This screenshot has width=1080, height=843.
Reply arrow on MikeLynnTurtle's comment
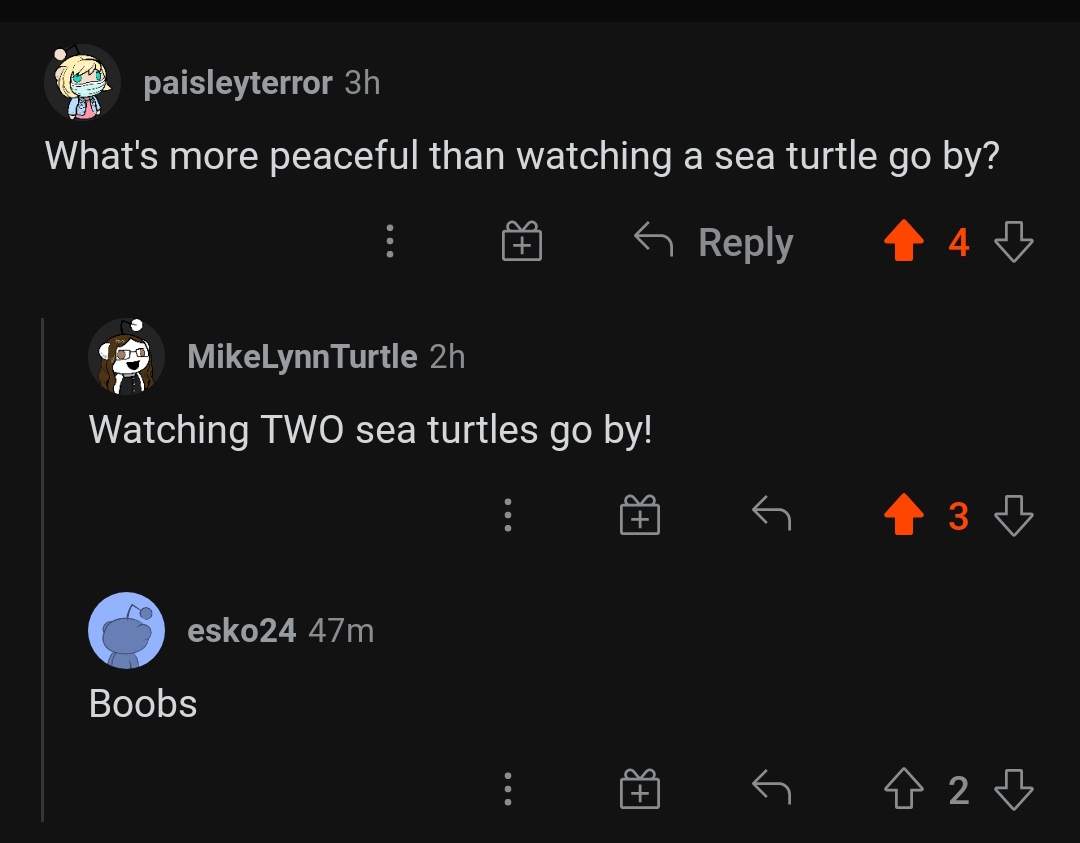coord(771,516)
